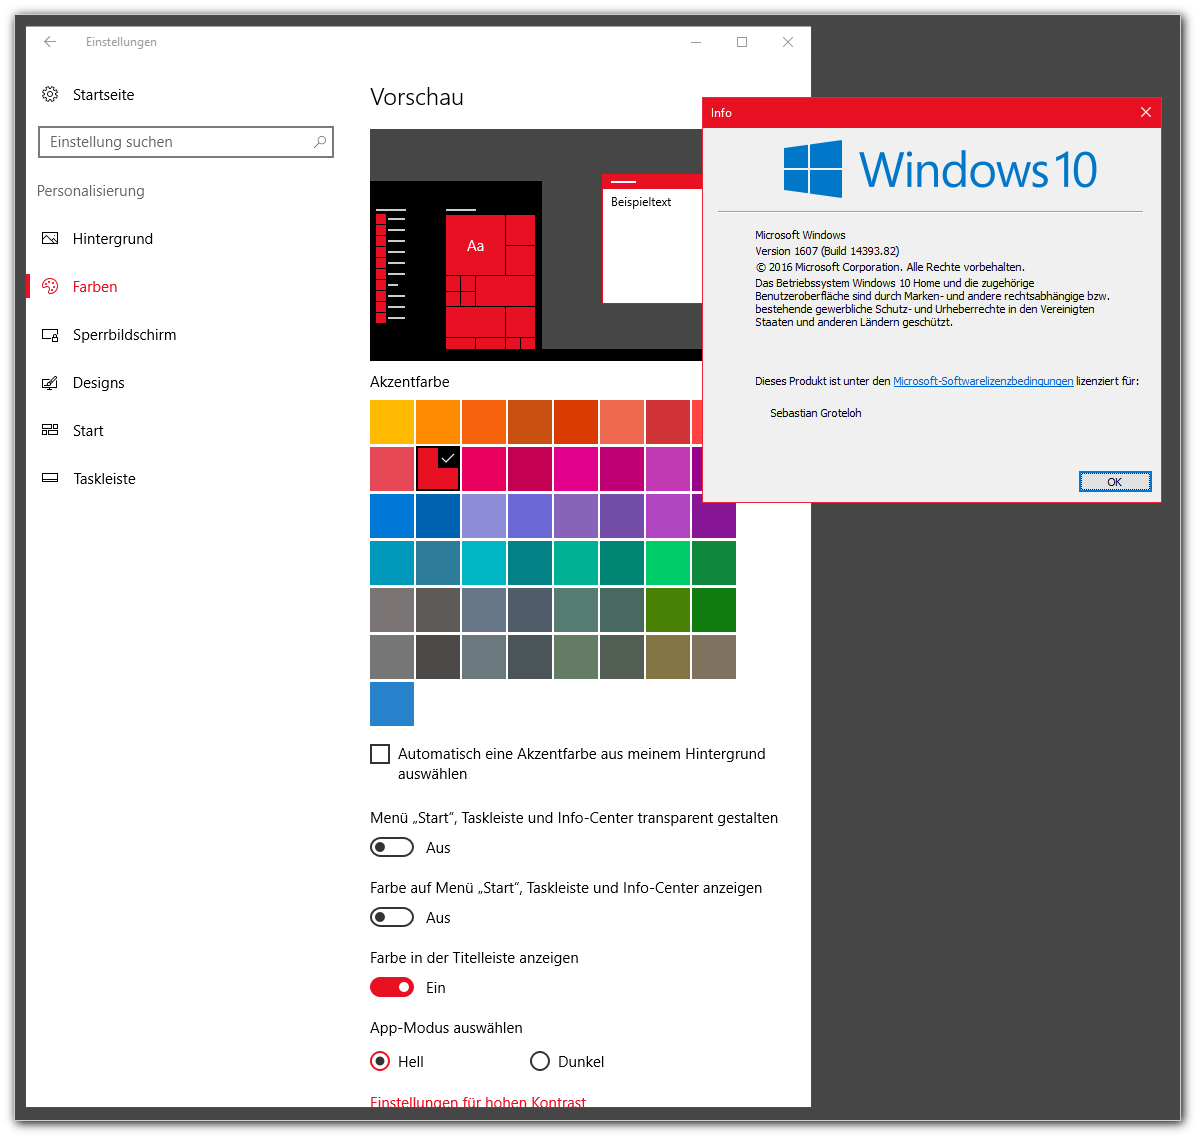Click the Akzentfarbe label
Image resolution: width=1196 pixels, height=1136 pixels.
410,381
